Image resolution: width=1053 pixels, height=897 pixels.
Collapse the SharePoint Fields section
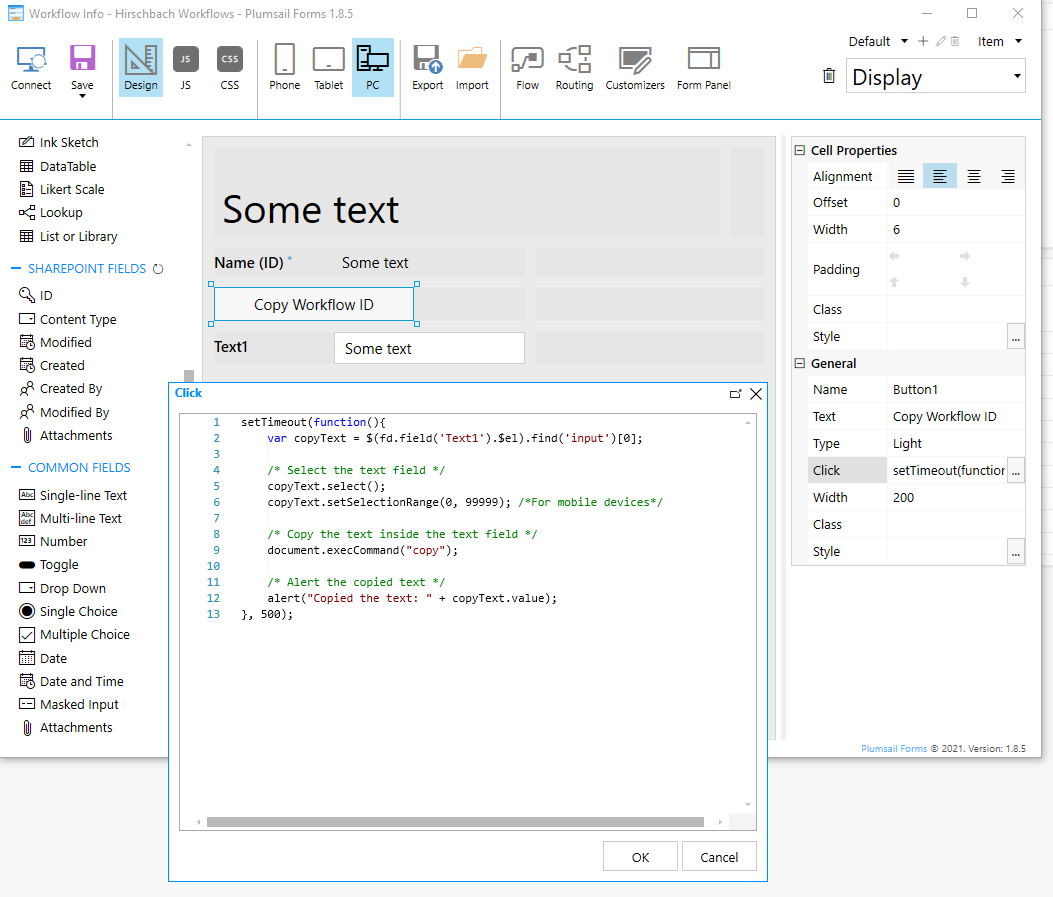(x=18, y=269)
